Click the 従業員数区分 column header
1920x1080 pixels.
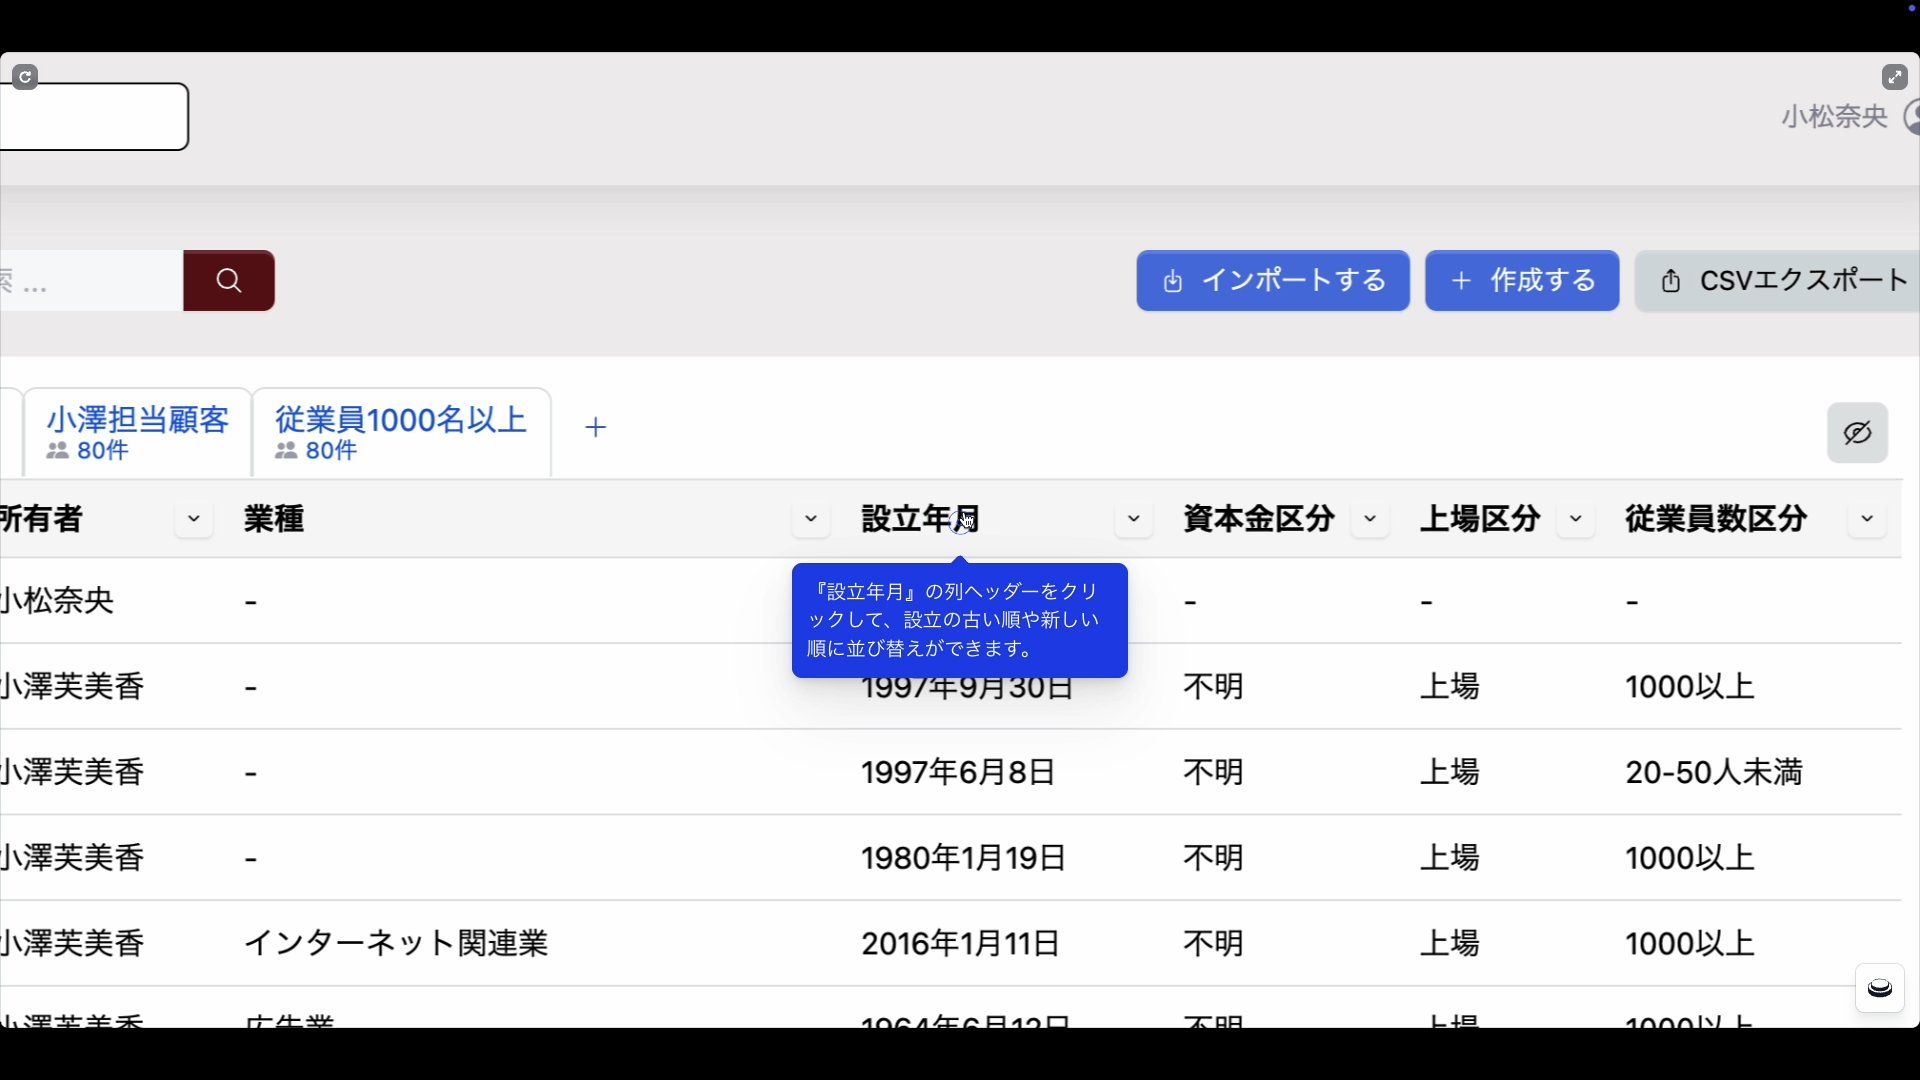click(1716, 519)
